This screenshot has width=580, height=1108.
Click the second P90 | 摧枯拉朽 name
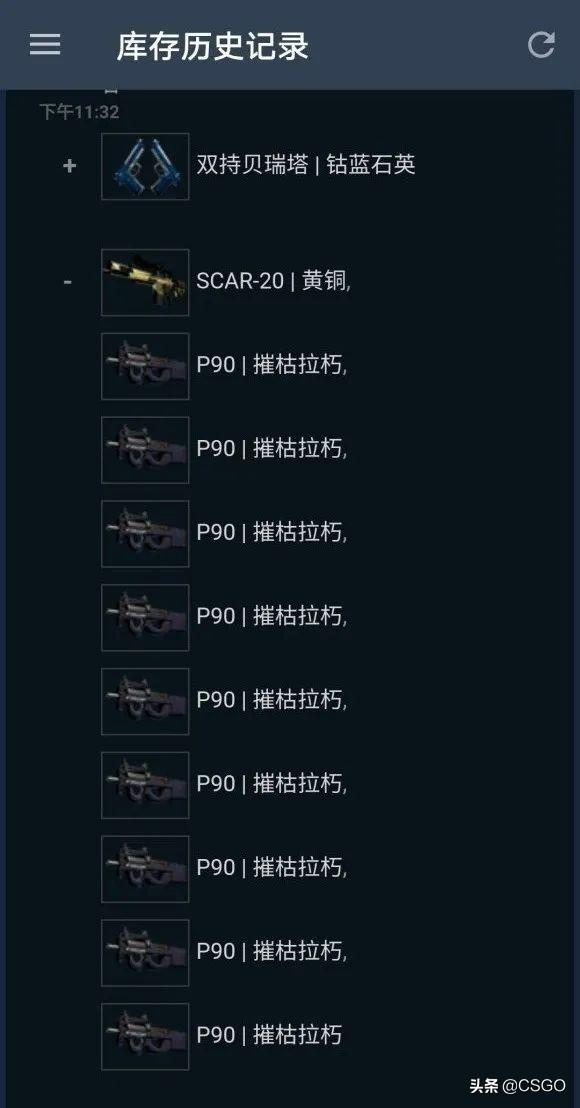271,449
